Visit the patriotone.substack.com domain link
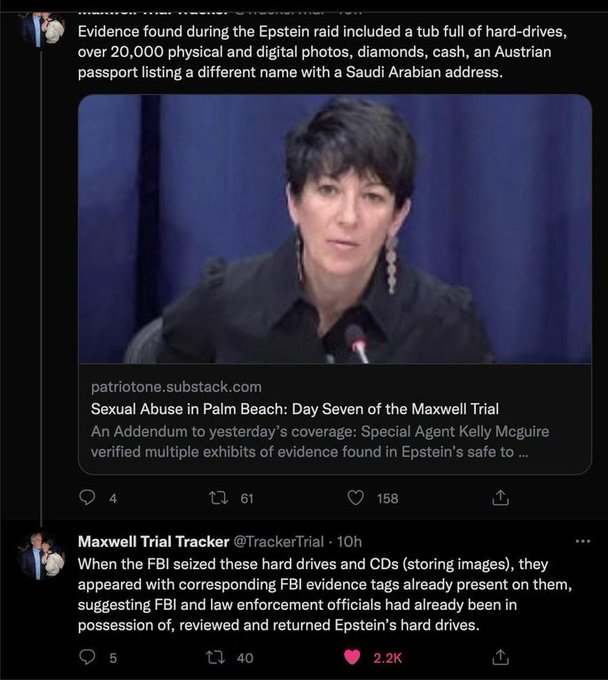The height and width of the screenshot is (680, 608). point(176,386)
